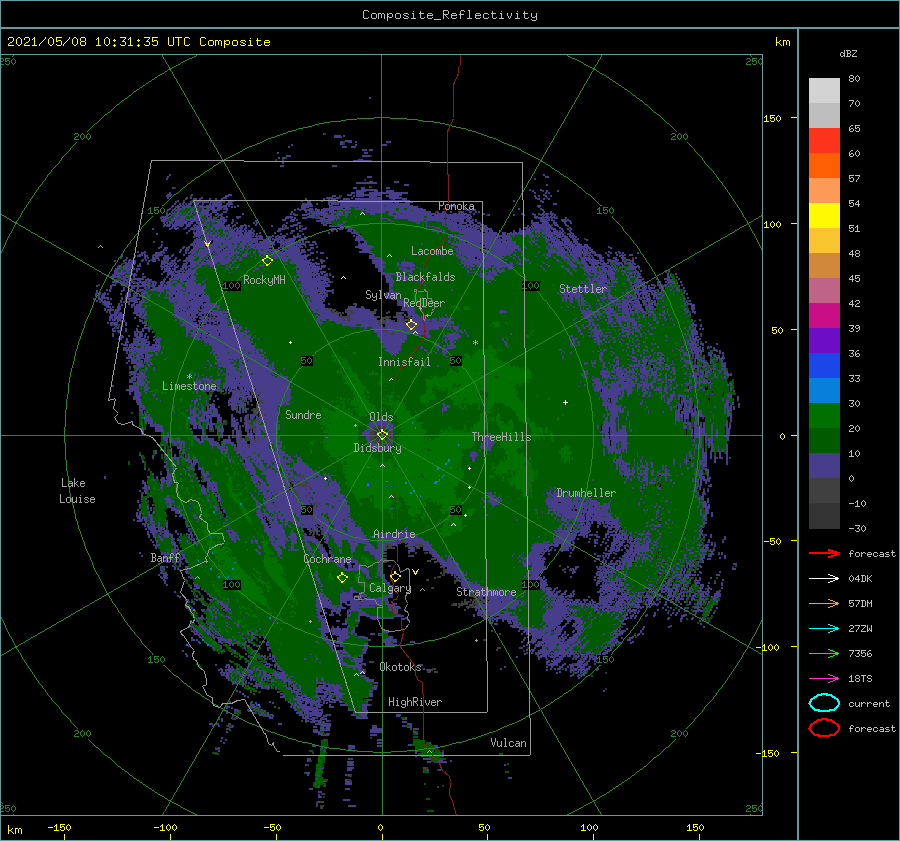Viewport: 900px width, 841px height.
Task: Click the yellow diamond marker below Cochrane
Action: pyautogui.click(x=342, y=578)
